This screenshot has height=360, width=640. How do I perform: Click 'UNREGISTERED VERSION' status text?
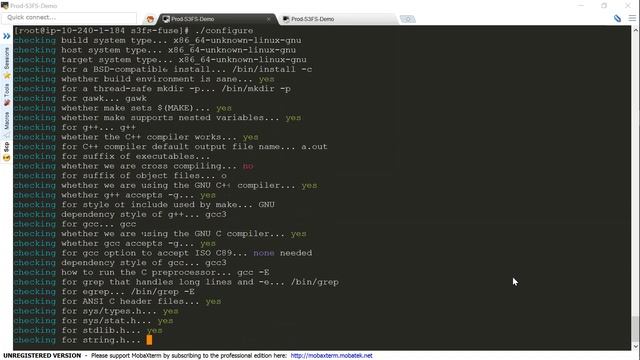point(42,356)
